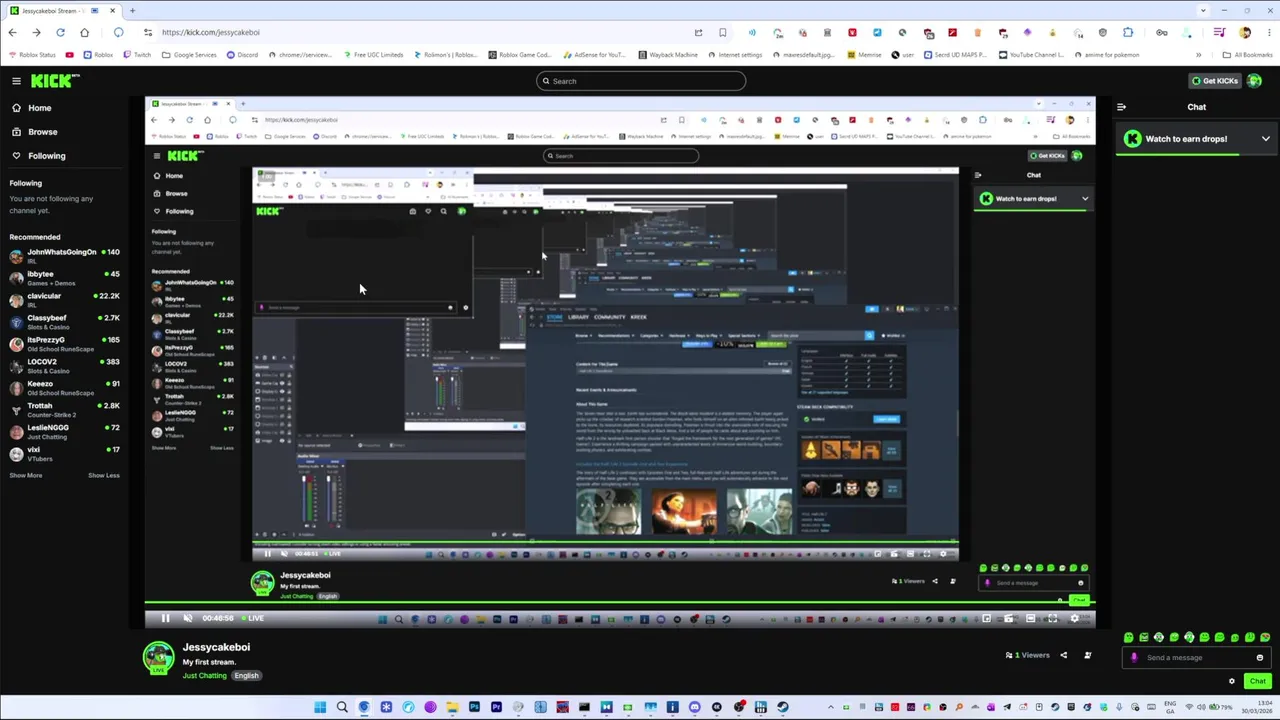Jump to LIVE in the player
Viewport: 1280px width, 720px height.
pyautogui.click(x=253, y=618)
